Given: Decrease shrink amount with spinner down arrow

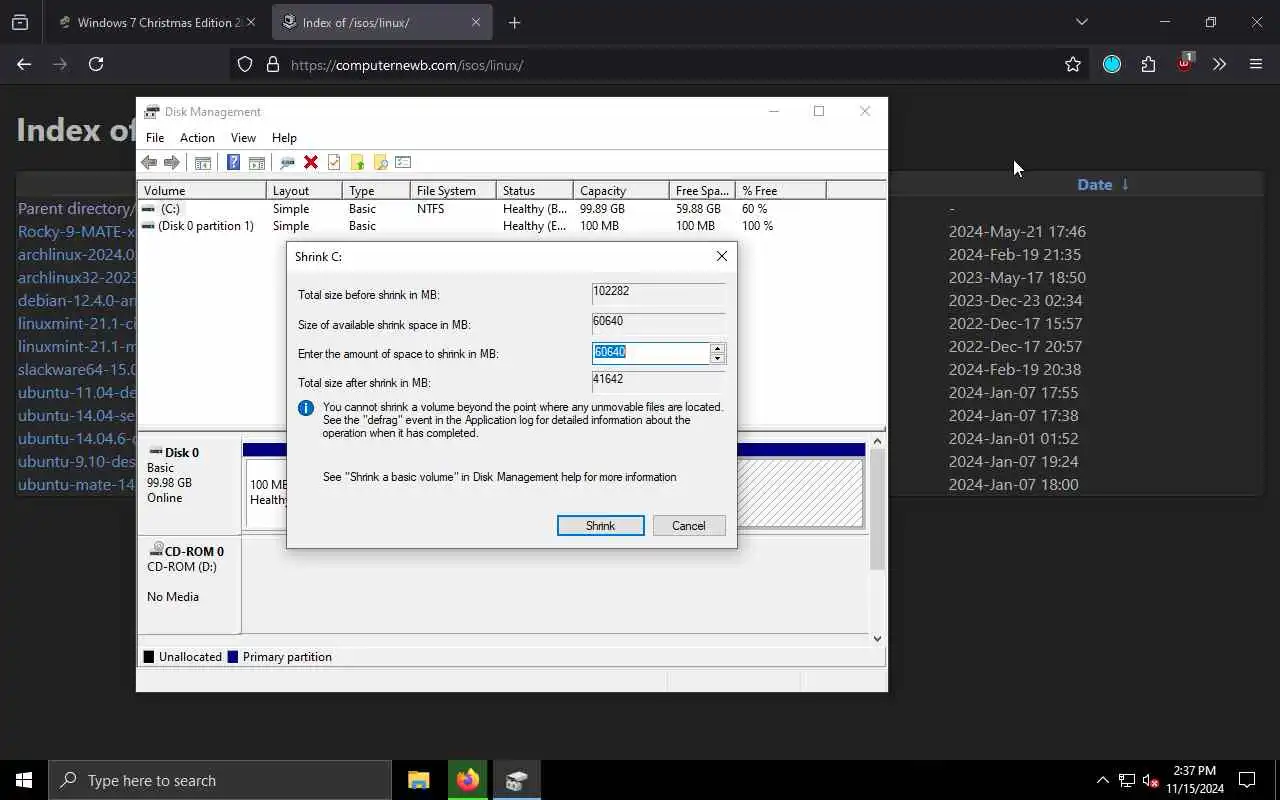Looking at the screenshot, I should (x=717, y=358).
